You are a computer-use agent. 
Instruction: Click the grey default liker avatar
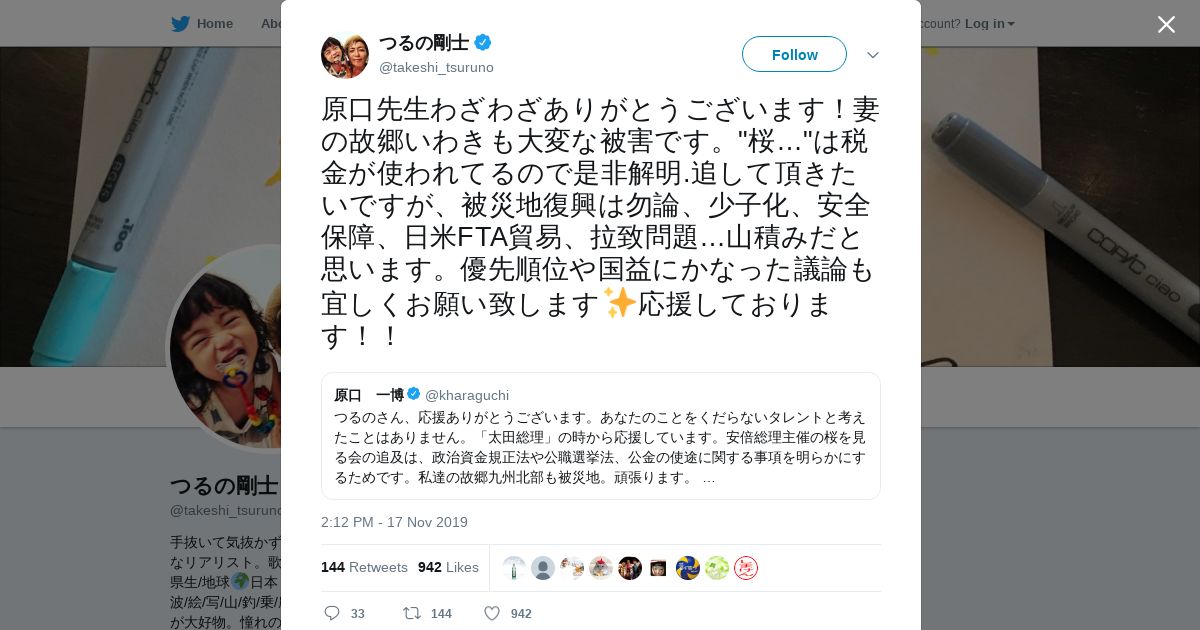pos(543,568)
